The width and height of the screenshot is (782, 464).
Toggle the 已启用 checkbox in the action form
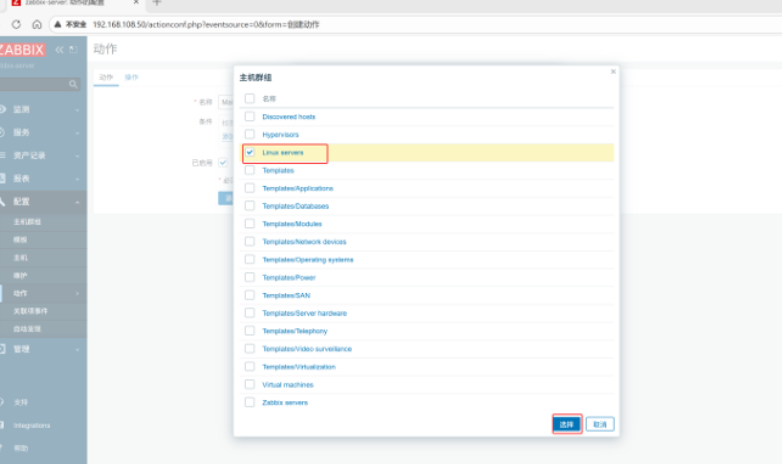point(223,163)
